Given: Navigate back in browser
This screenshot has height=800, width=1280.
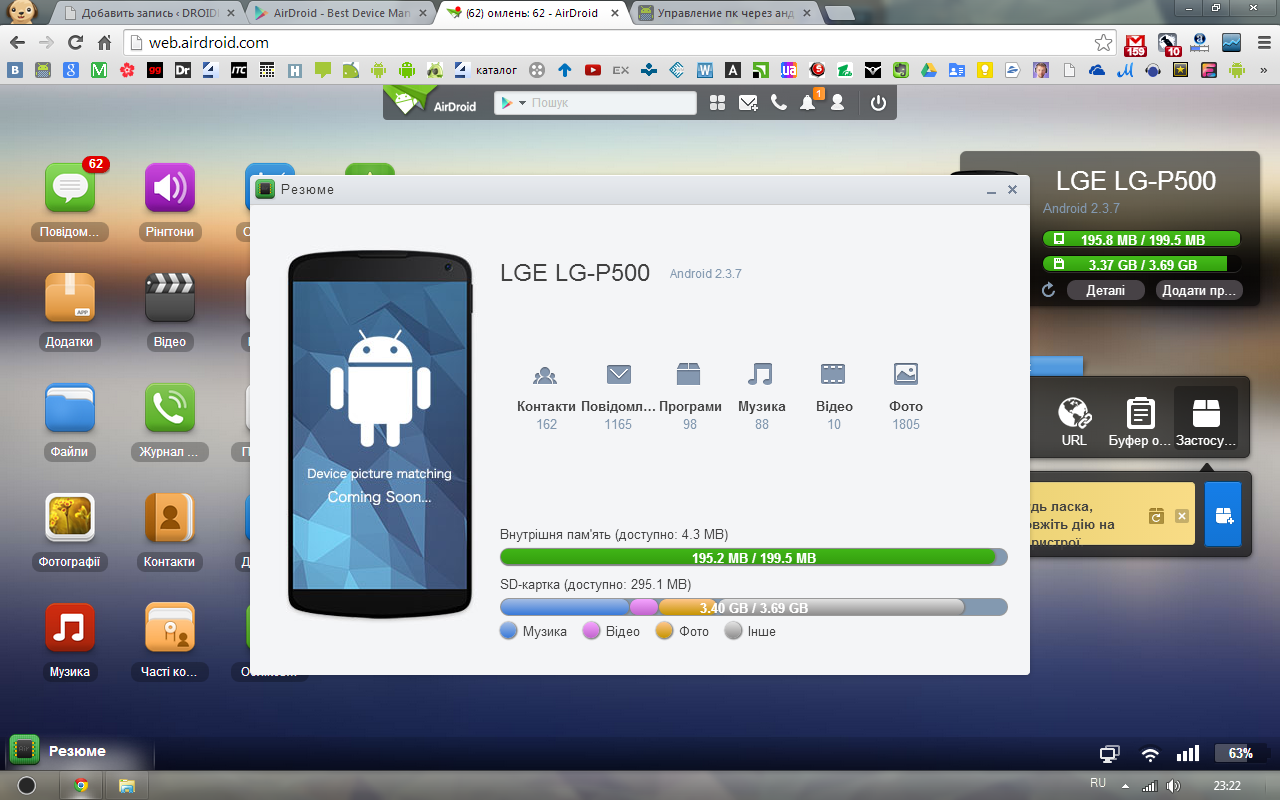Looking at the screenshot, I should 17,43.
